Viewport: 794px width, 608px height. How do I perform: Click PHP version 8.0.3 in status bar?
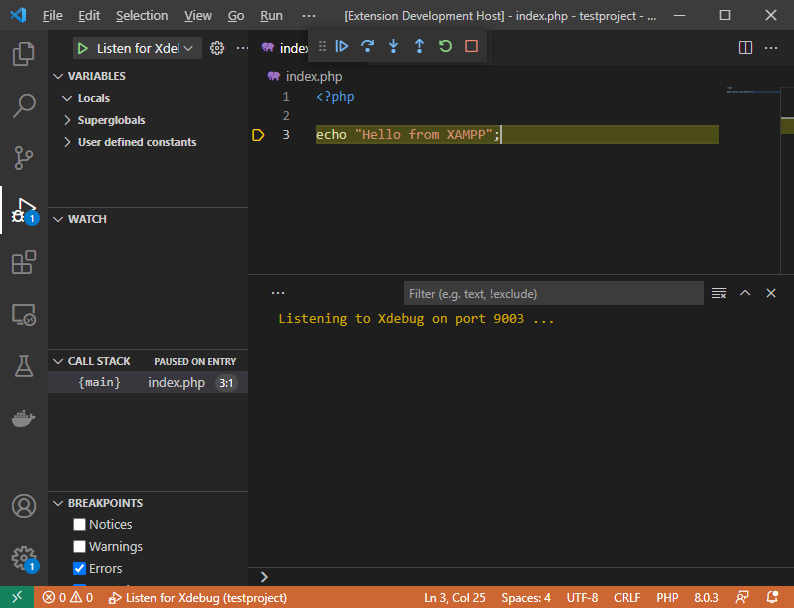point(706,597)
